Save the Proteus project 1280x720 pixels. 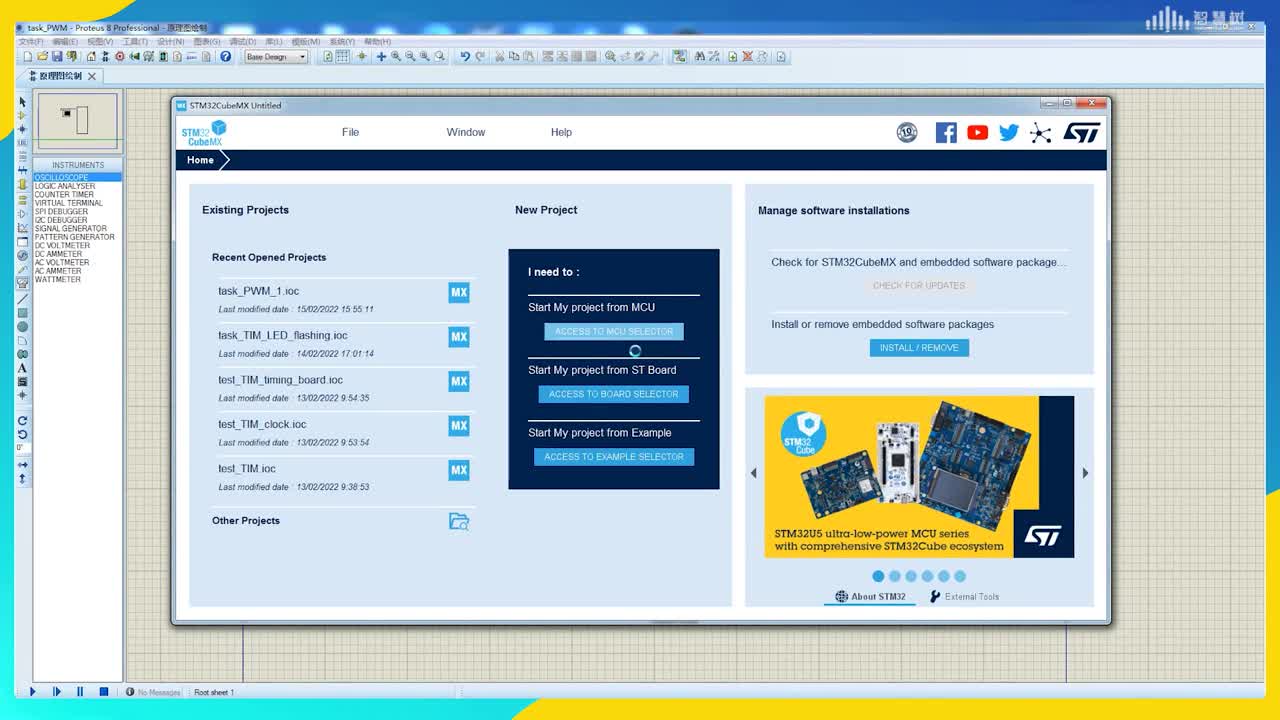pyautogui.click(x=56, y=57)
